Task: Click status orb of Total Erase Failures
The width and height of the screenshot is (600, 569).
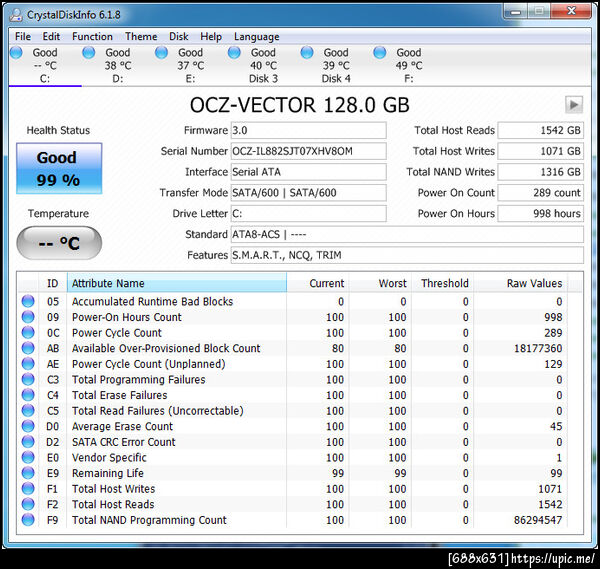Action: tap(28, 395)
